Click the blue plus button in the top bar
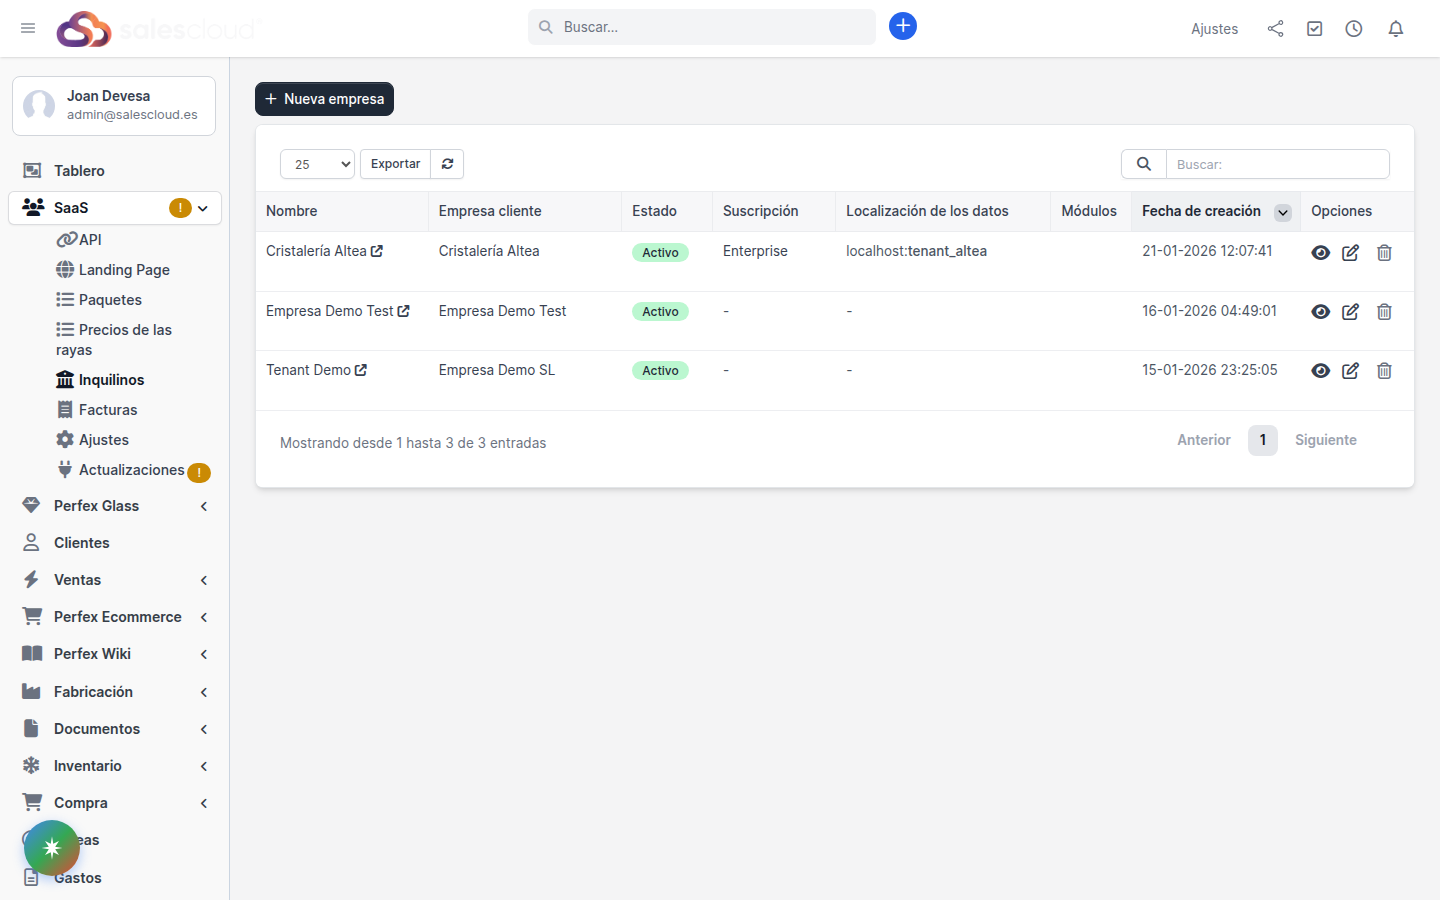 click(903, 26)
